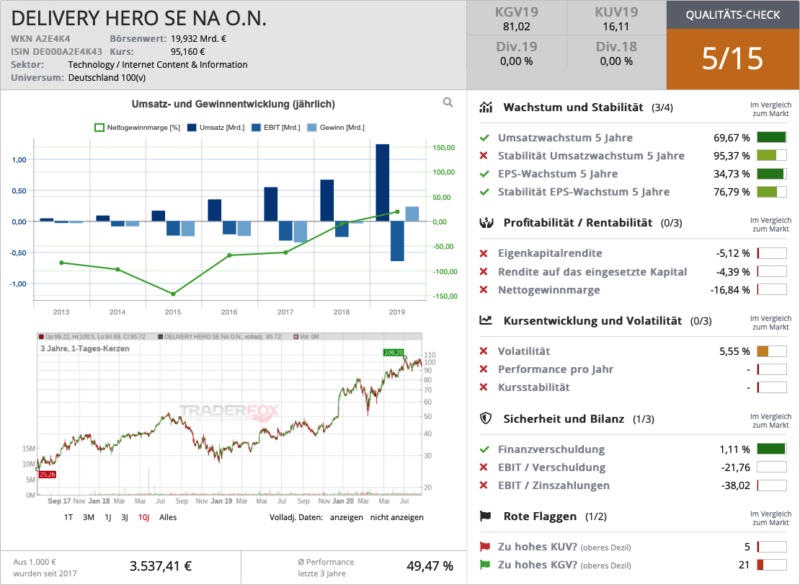
Task: Click the green check next to Finanzverschuldung
Action: 484,449
